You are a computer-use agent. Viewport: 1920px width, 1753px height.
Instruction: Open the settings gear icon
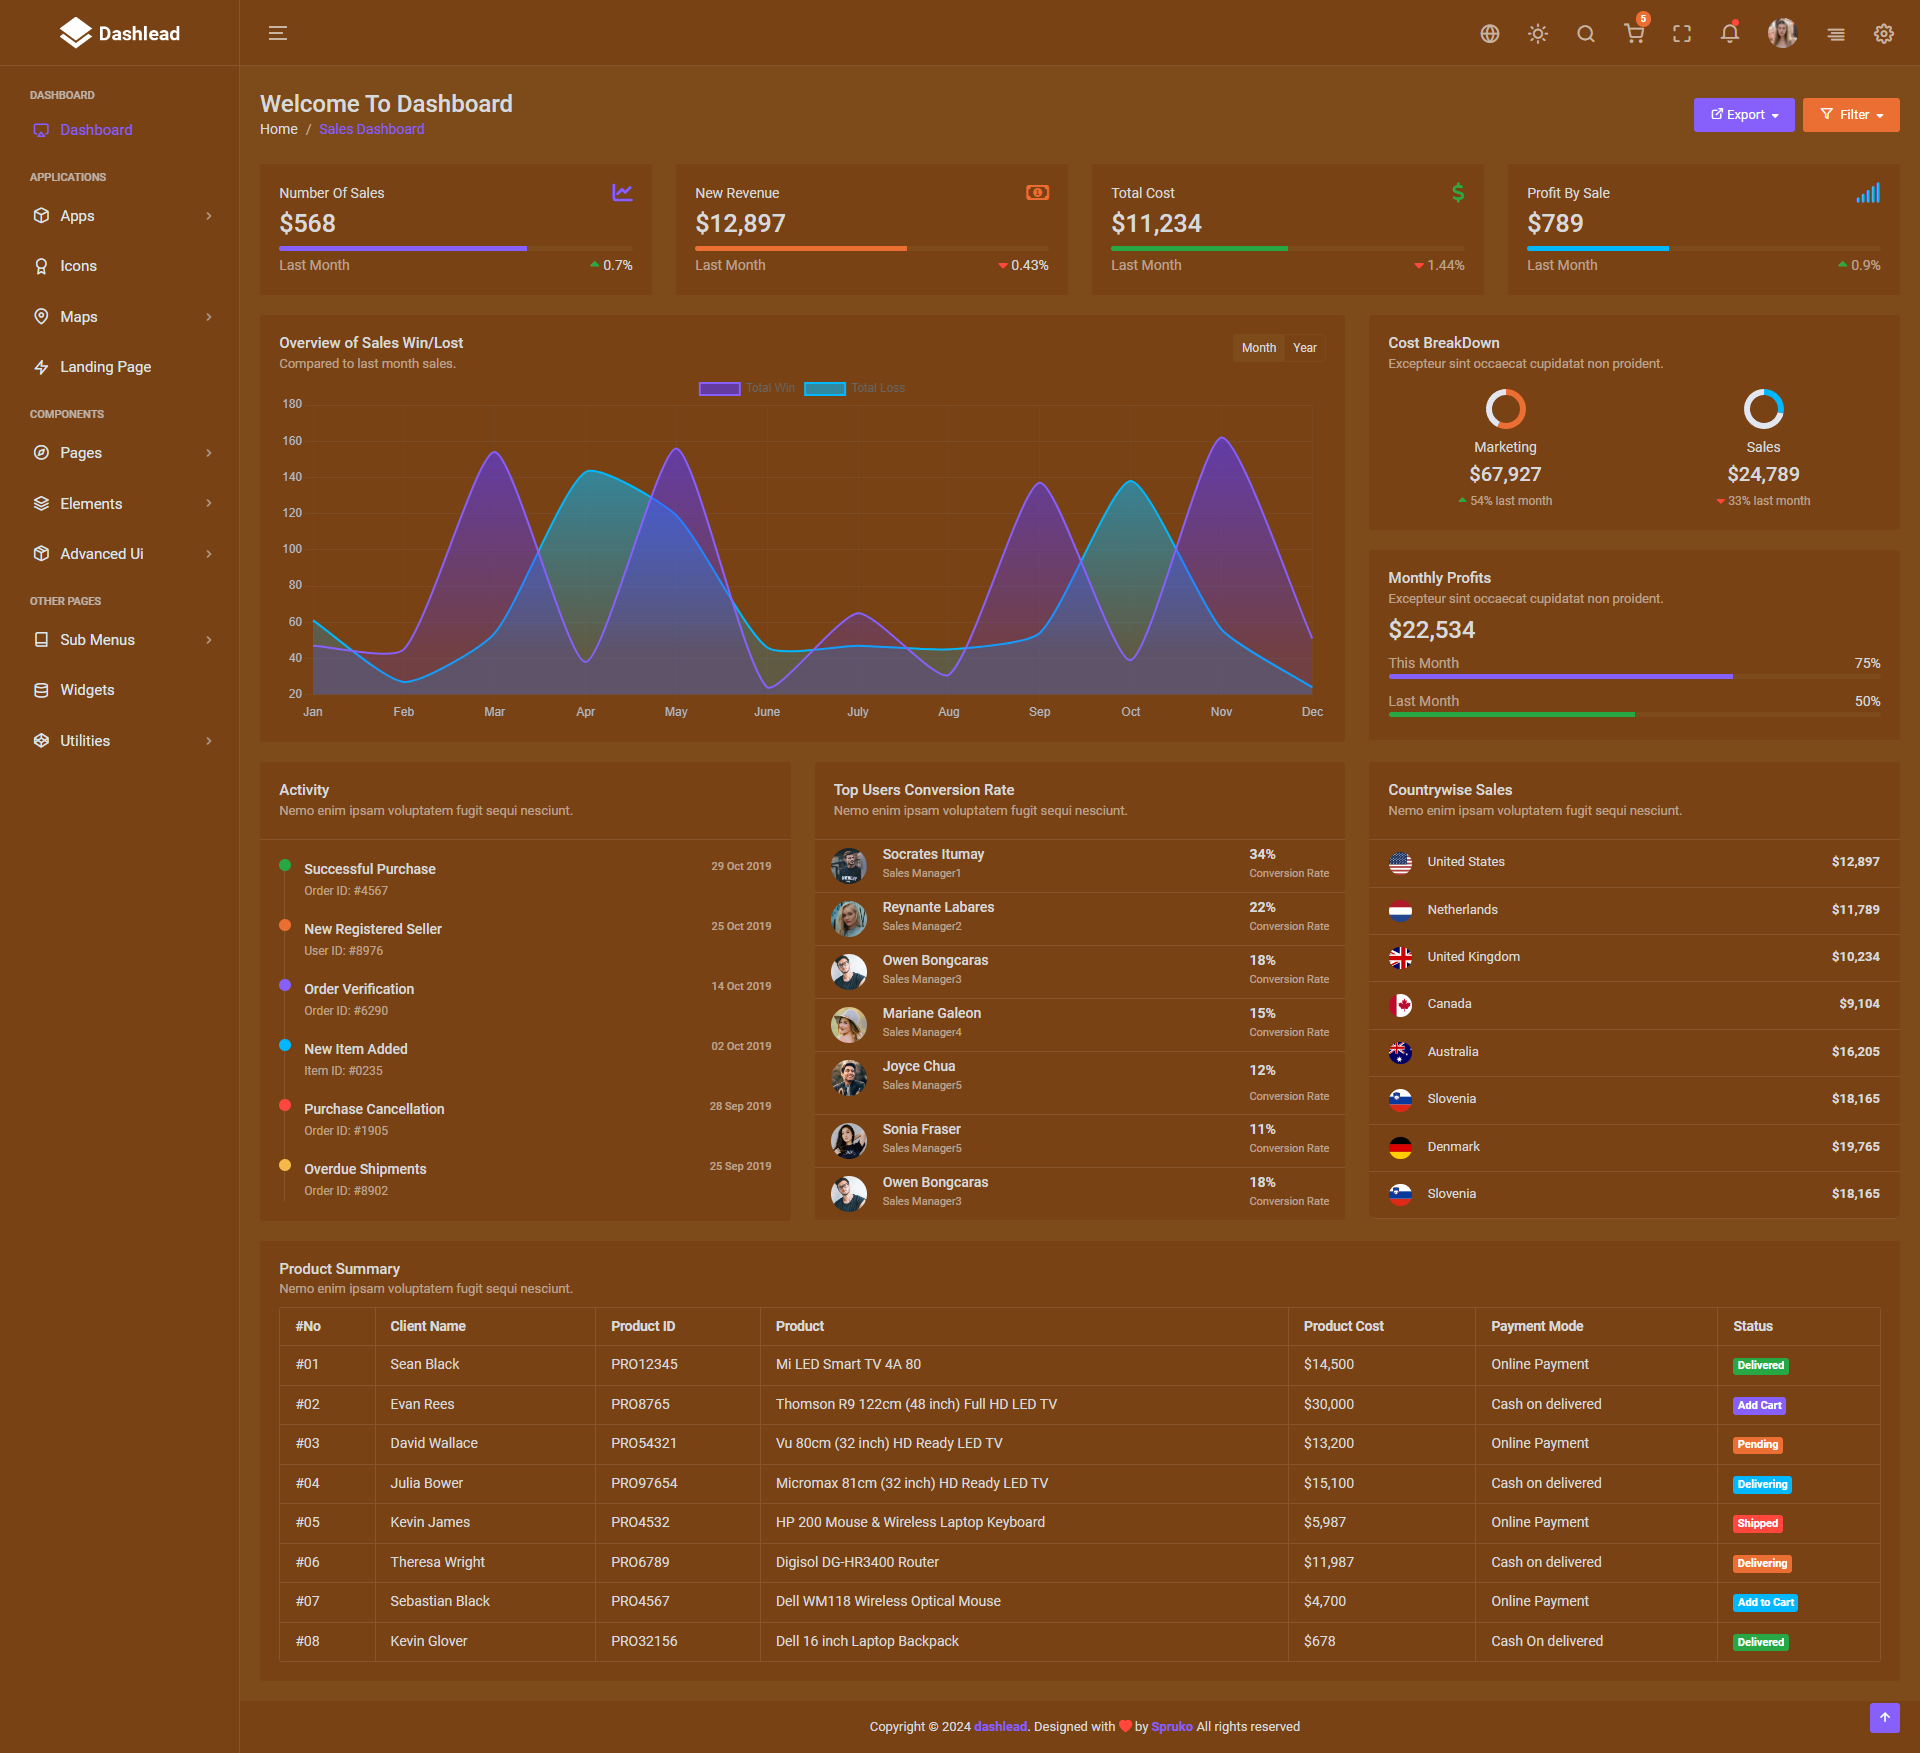pyautogui.click(x=1884, y=34)
